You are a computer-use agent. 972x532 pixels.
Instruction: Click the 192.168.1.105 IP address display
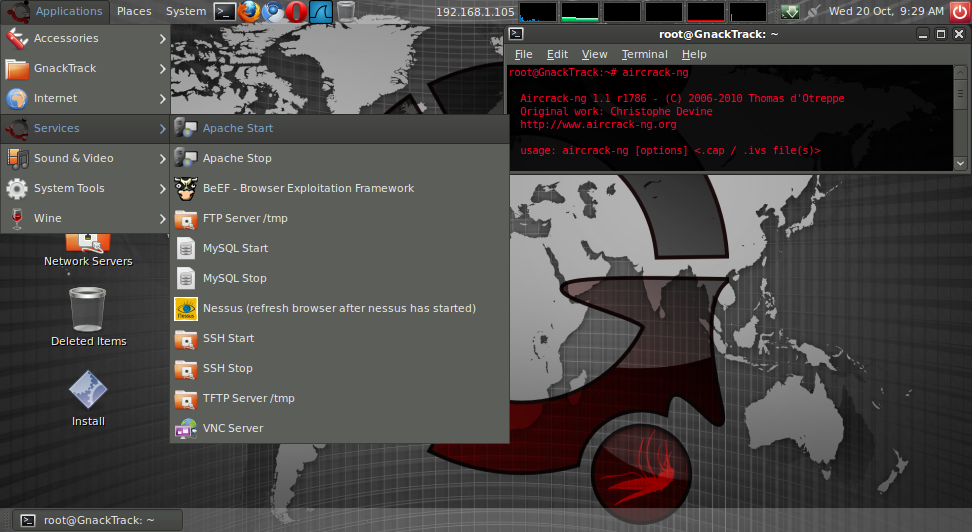475,12
